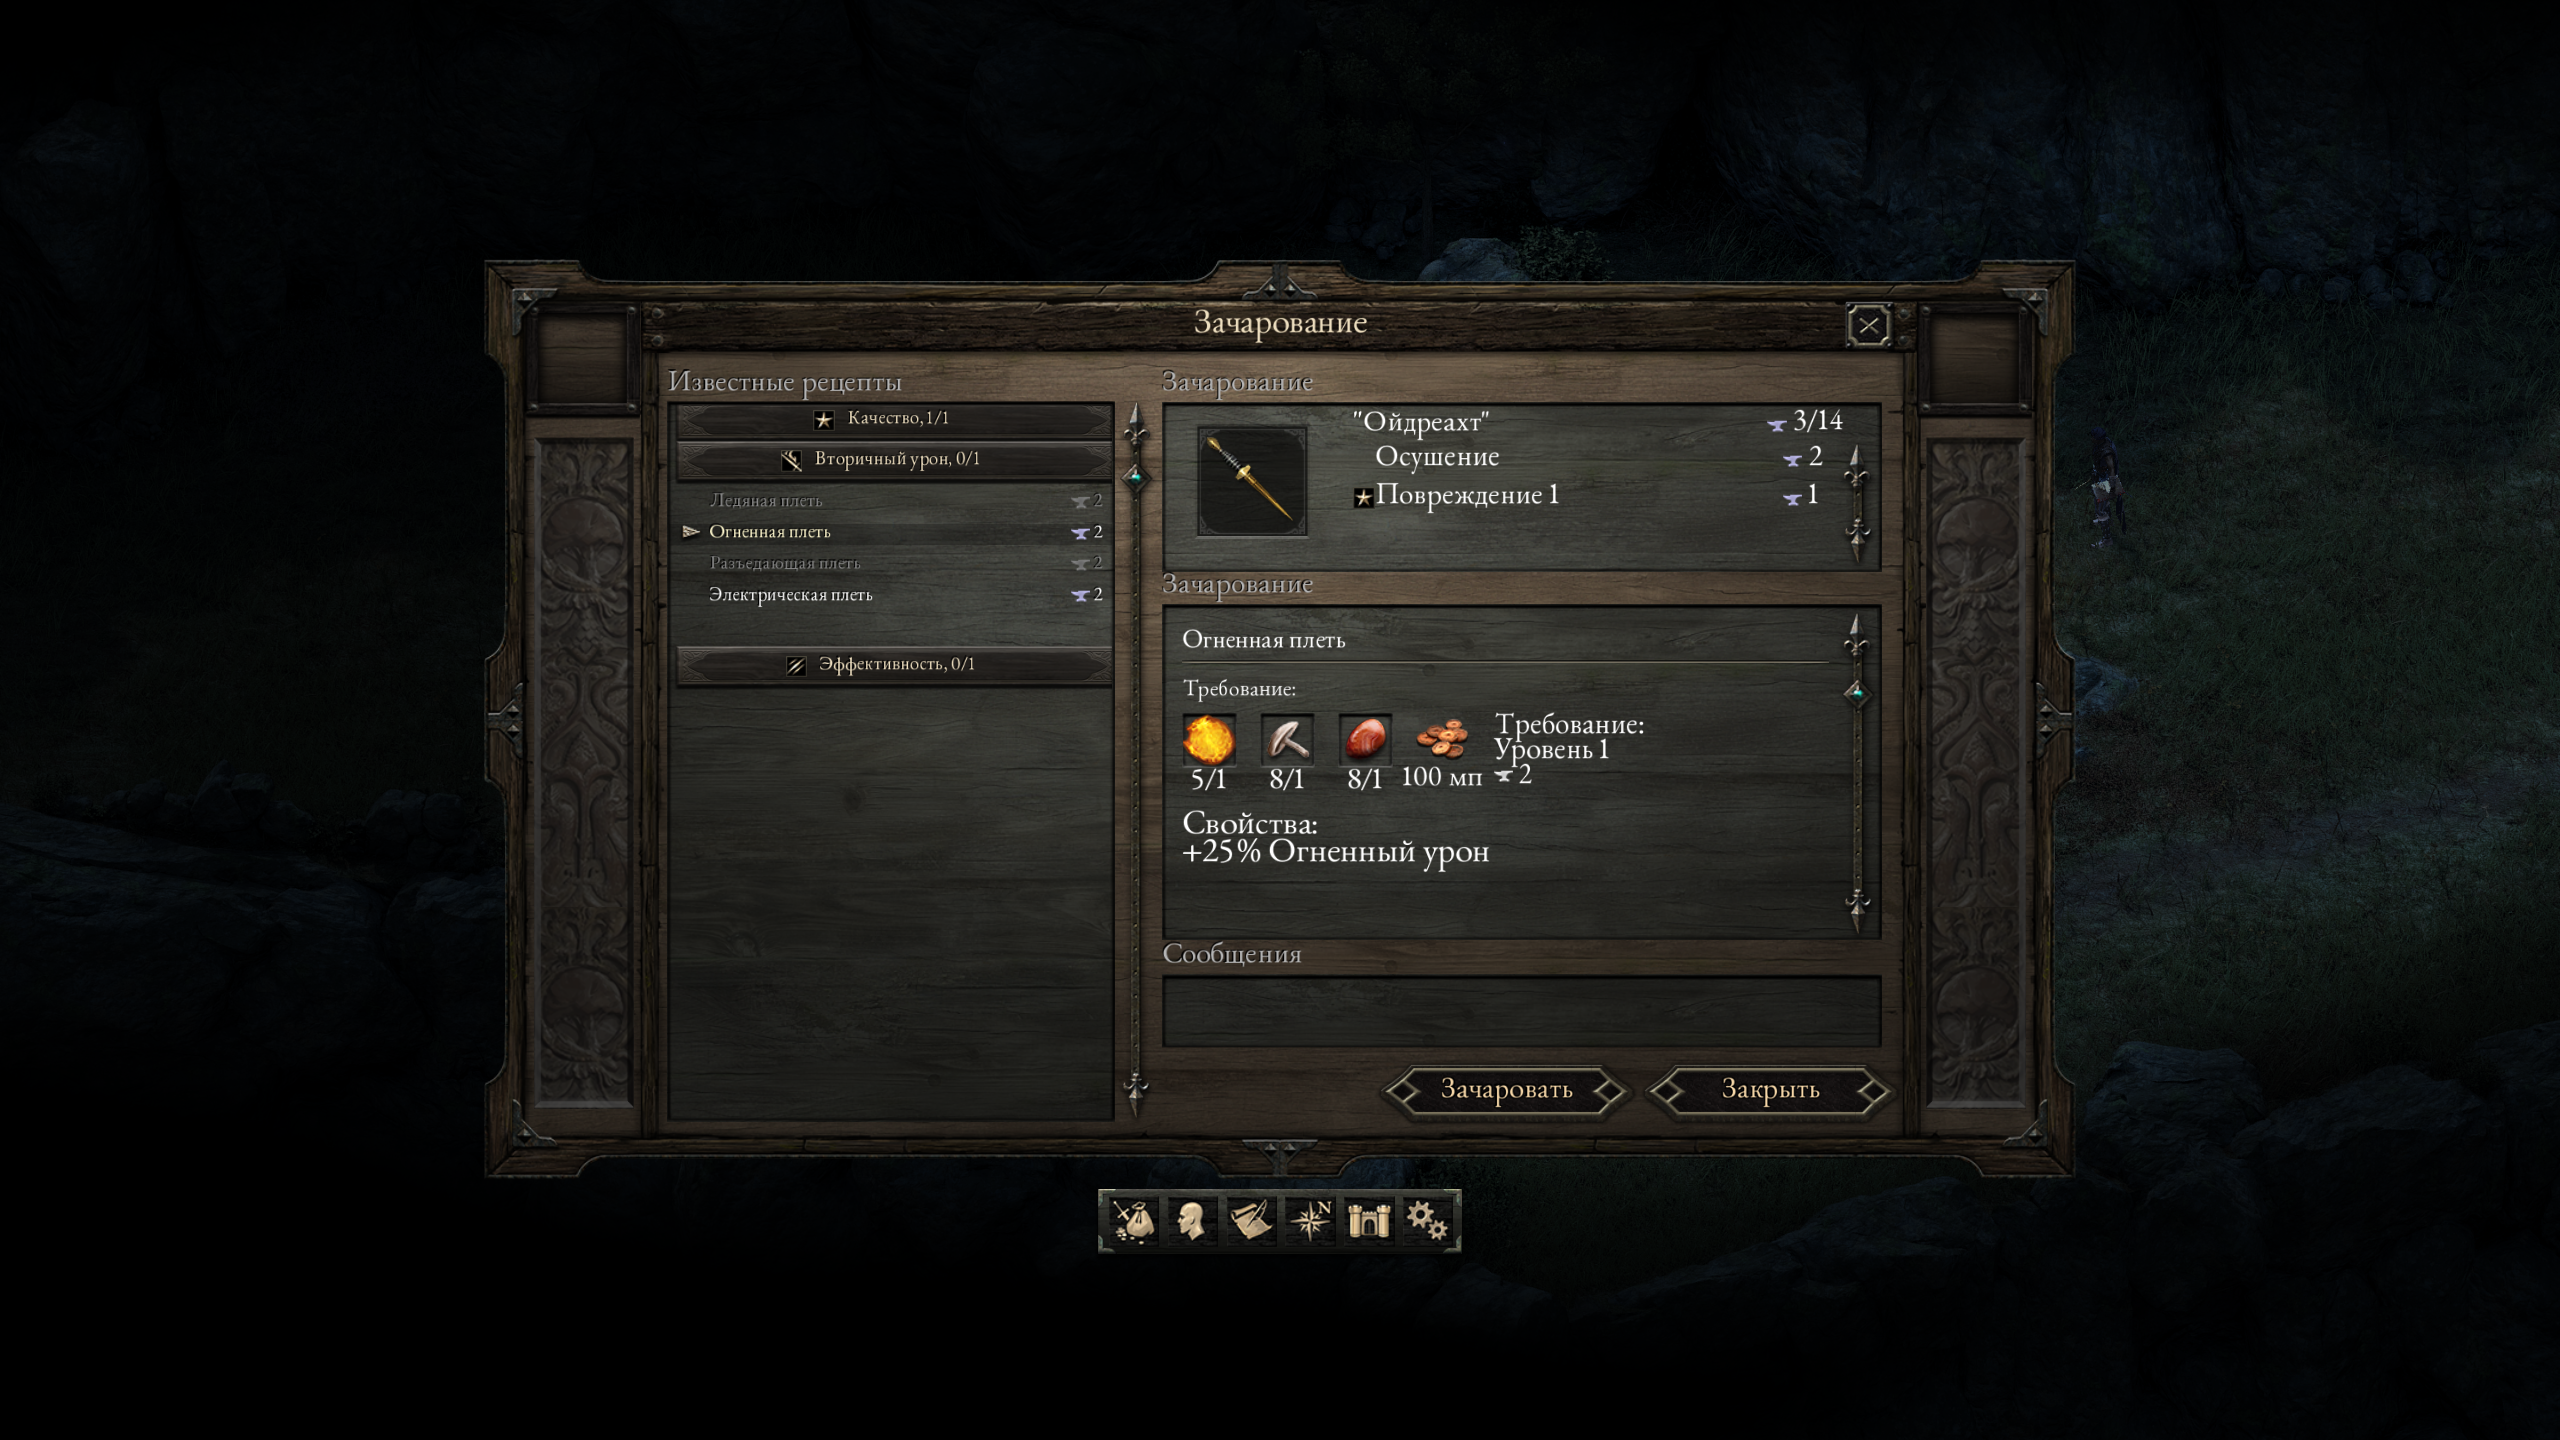Click the fire ingredient icon
Screen dimensions: 2560x1440
pos(1209,740)
